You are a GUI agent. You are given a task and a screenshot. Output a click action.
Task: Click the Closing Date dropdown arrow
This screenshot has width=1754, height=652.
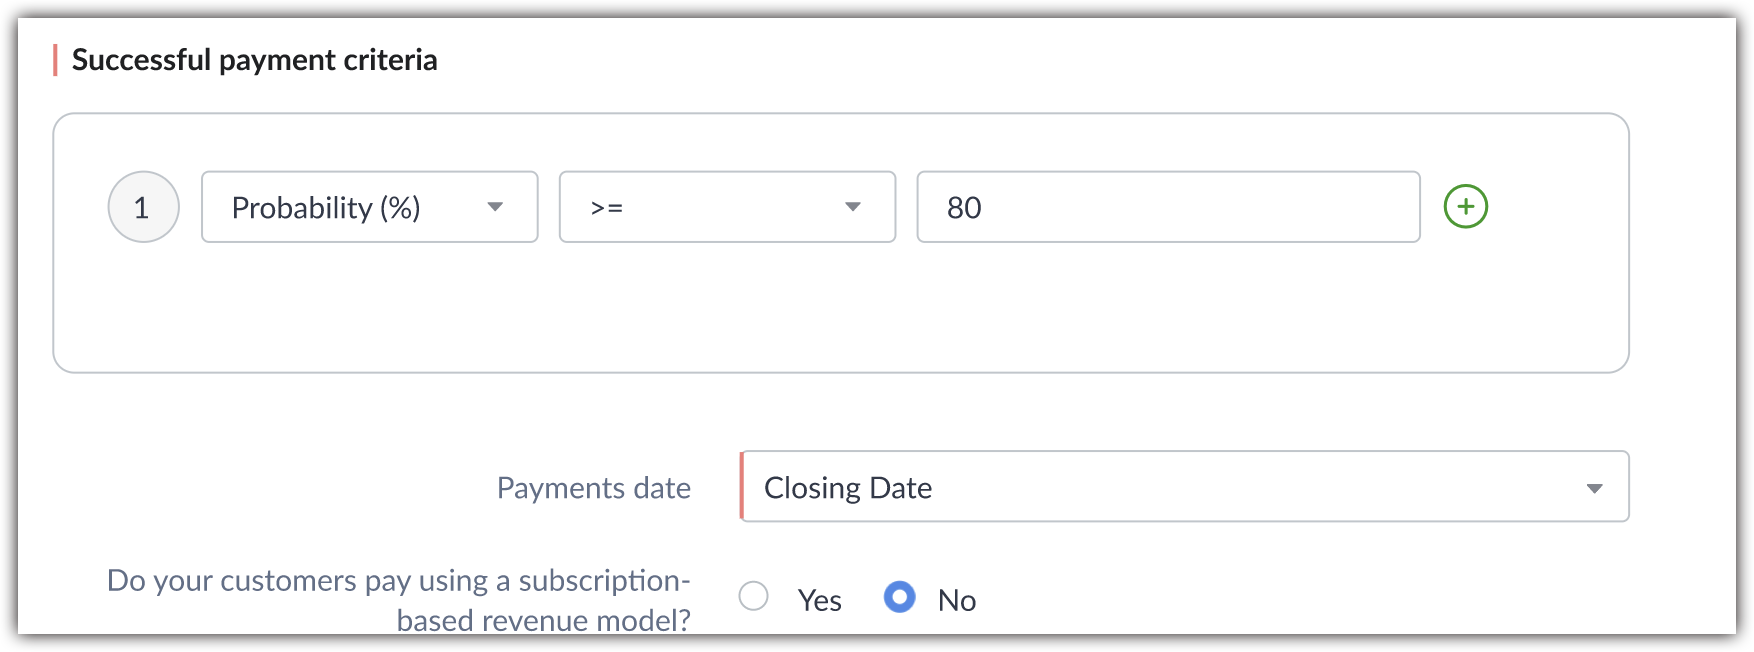pyautogui.click(x=1594, y=488)
